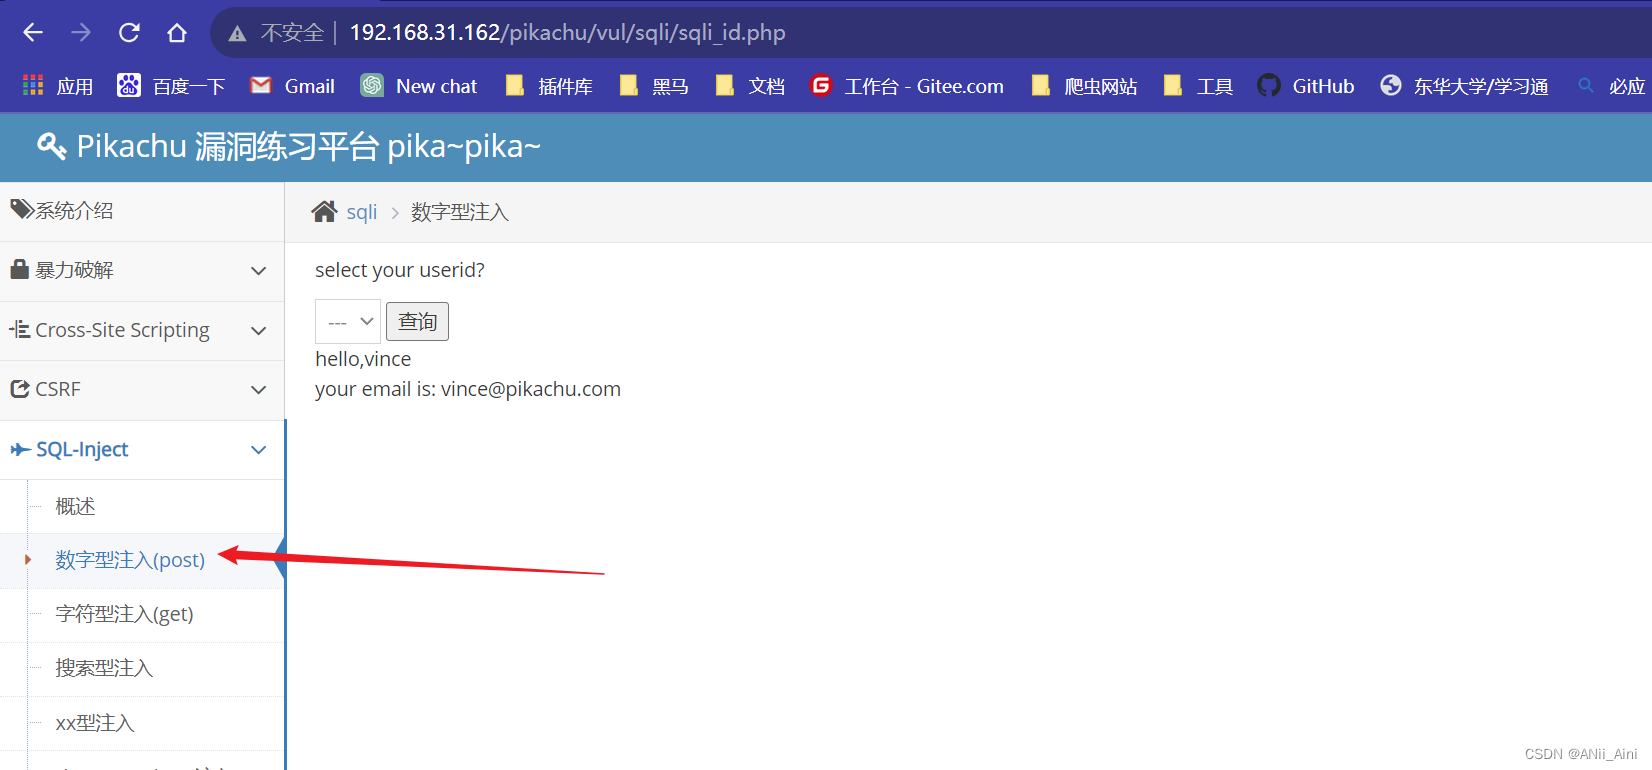
Task: Click the hello,vince result text
Action: [363, 359]
